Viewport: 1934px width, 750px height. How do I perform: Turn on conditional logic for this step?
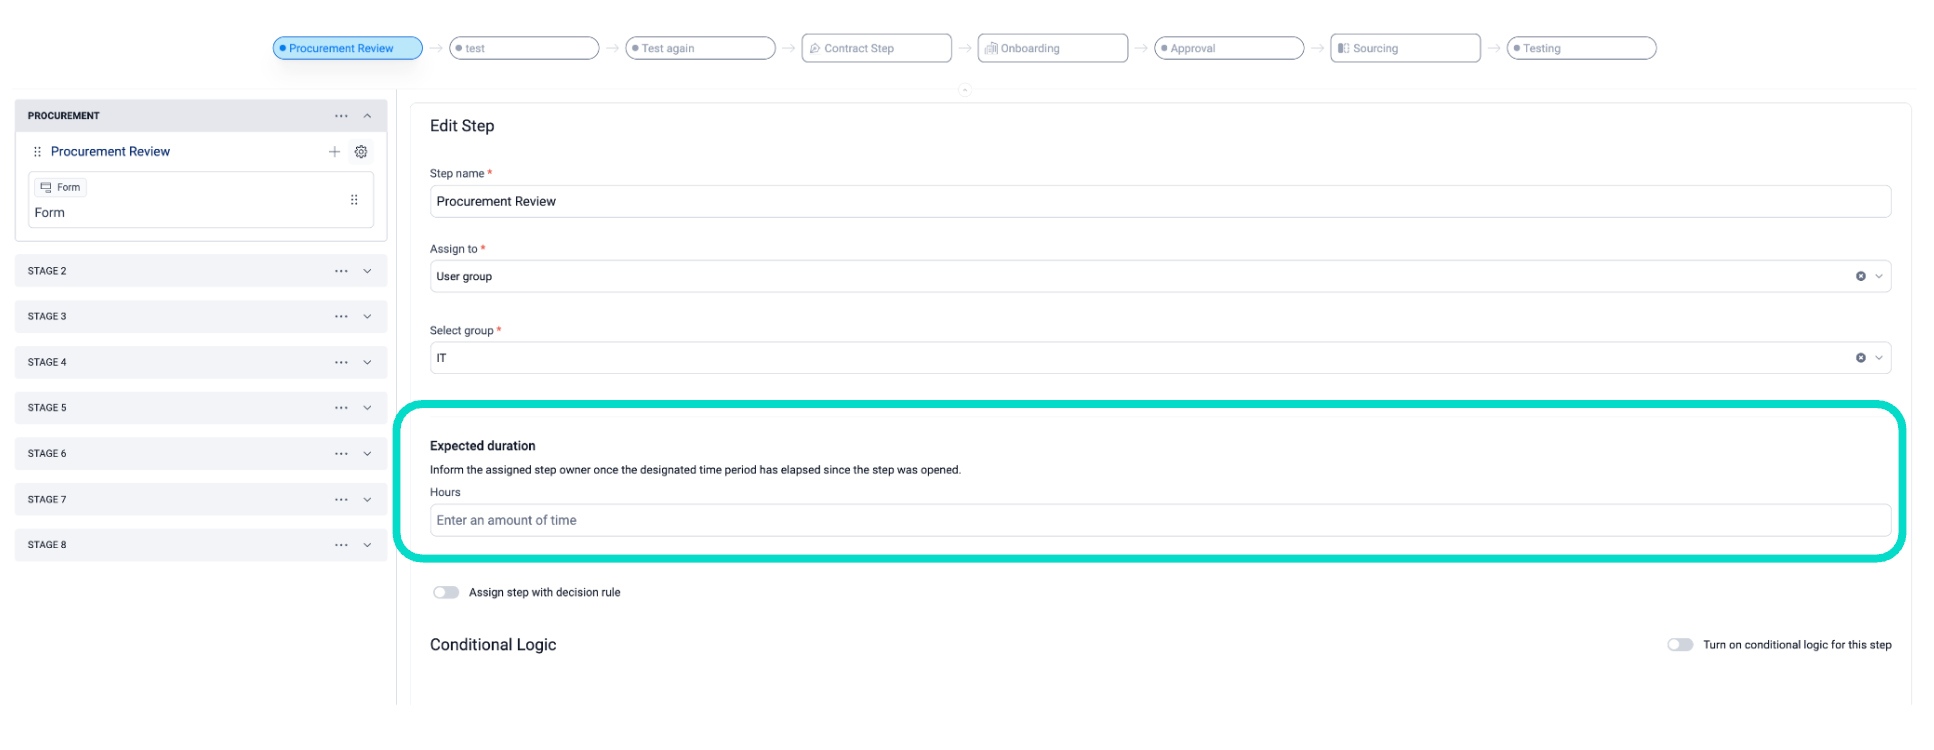1679,645
